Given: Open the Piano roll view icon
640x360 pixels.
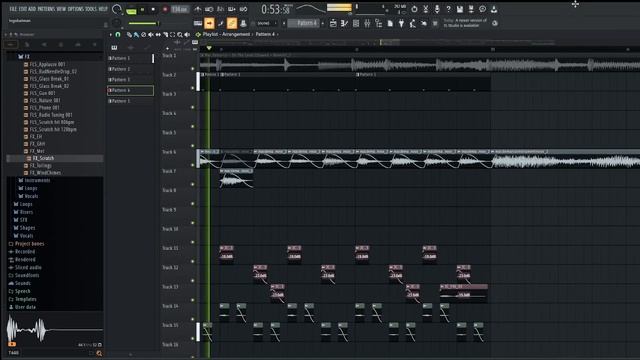Looking at the screenshot, I should tap(344, 24).
